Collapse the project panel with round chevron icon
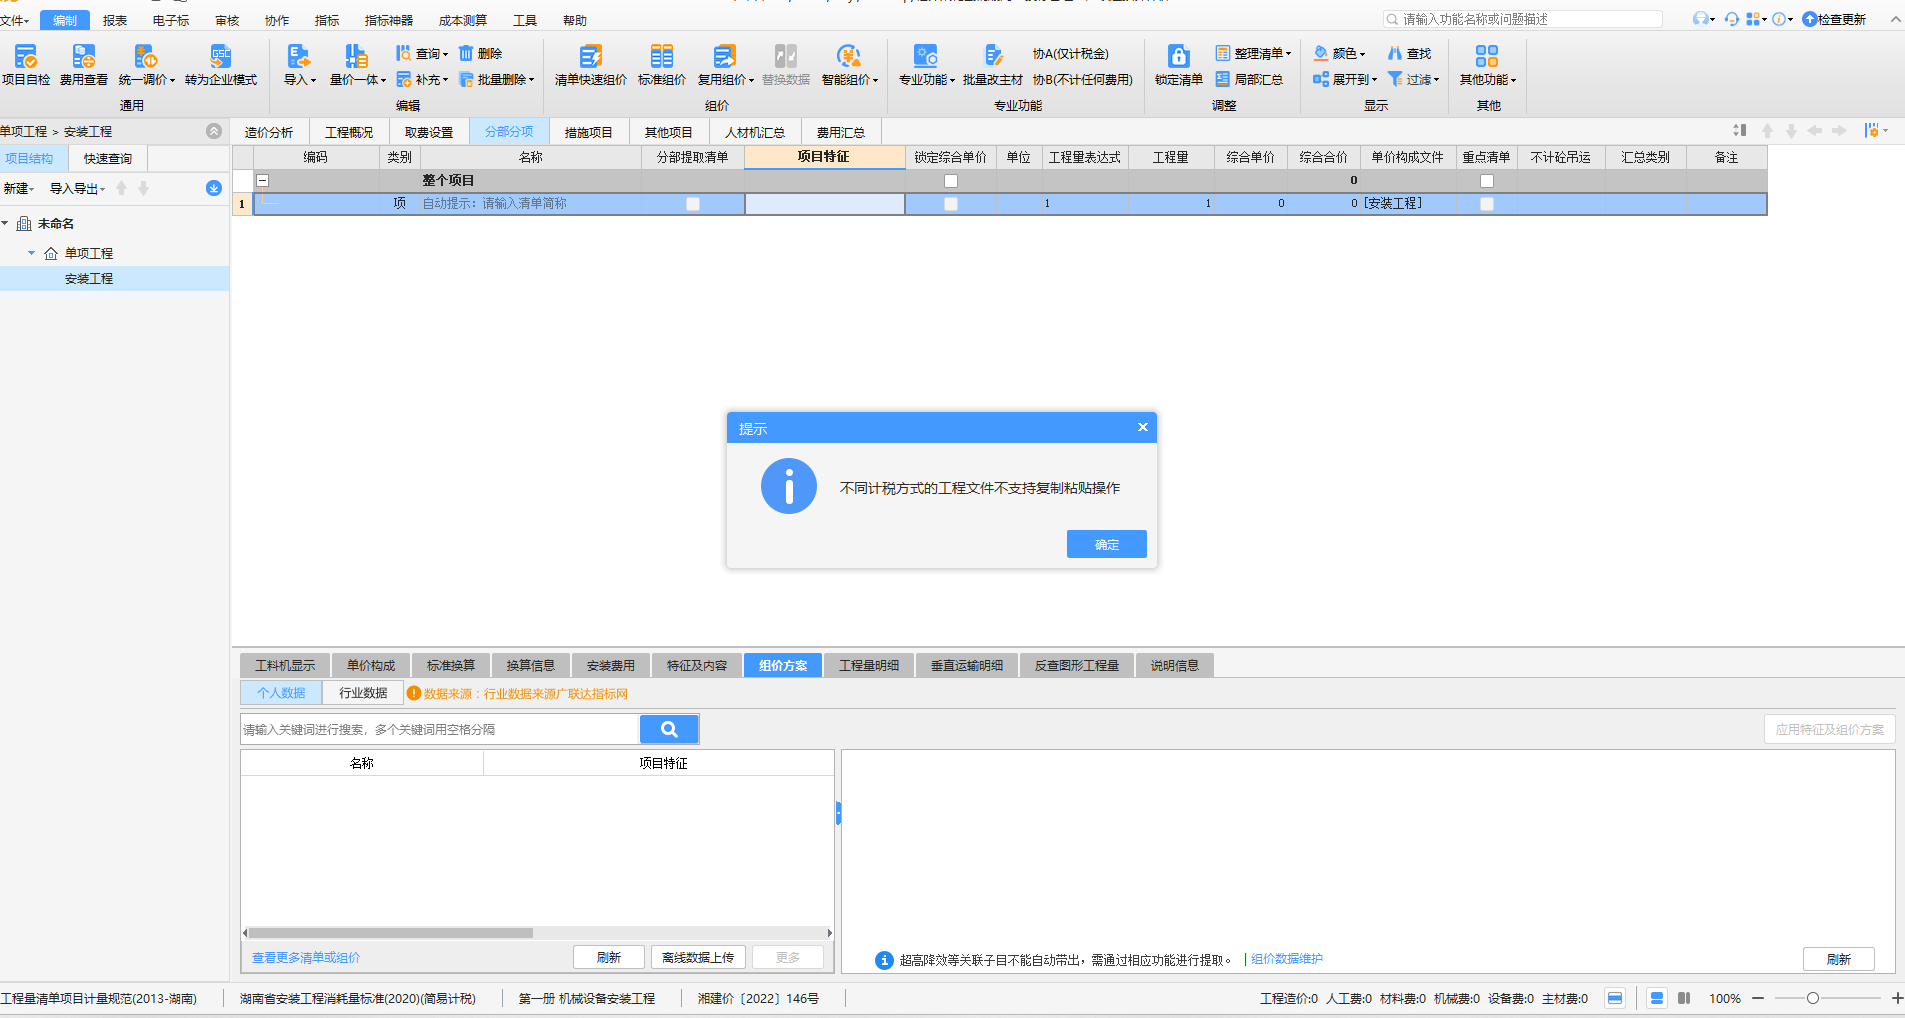The image size is (1905, 1018). pos(213,131)
